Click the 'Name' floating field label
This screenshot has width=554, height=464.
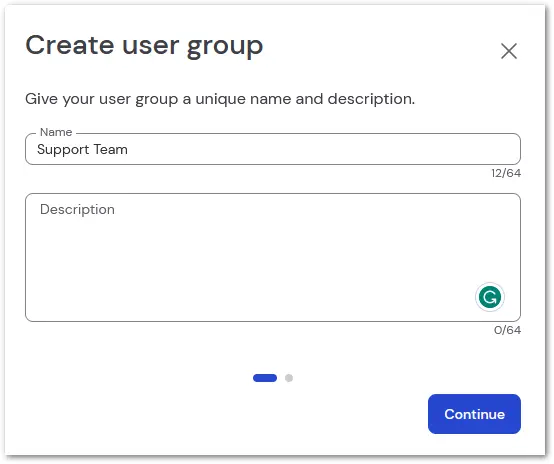pyautogui.click(x=56, y=132)
